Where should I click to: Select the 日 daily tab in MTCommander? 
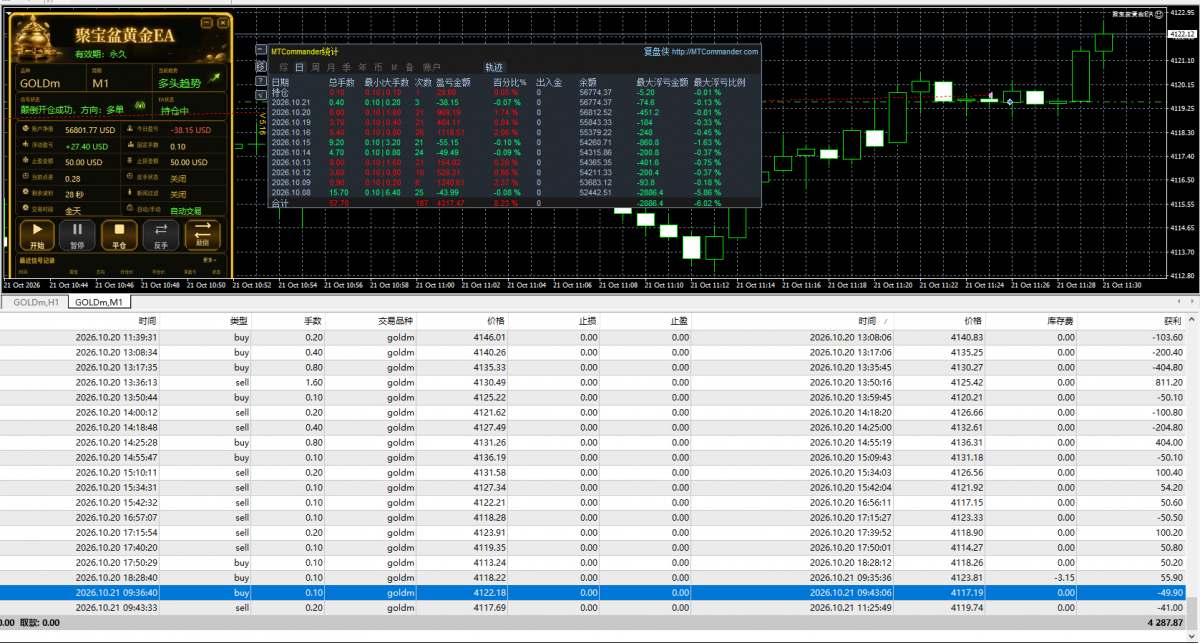299,67
